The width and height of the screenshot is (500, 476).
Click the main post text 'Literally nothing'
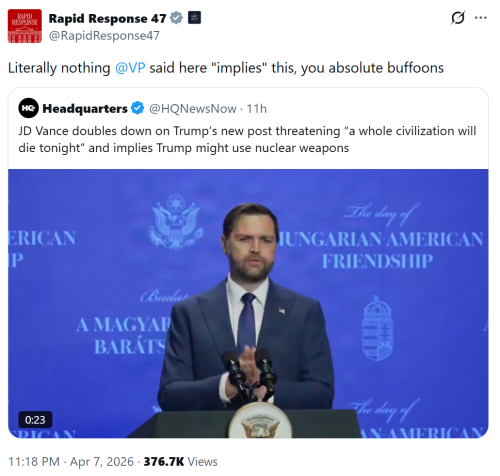[x=59, y=68]
